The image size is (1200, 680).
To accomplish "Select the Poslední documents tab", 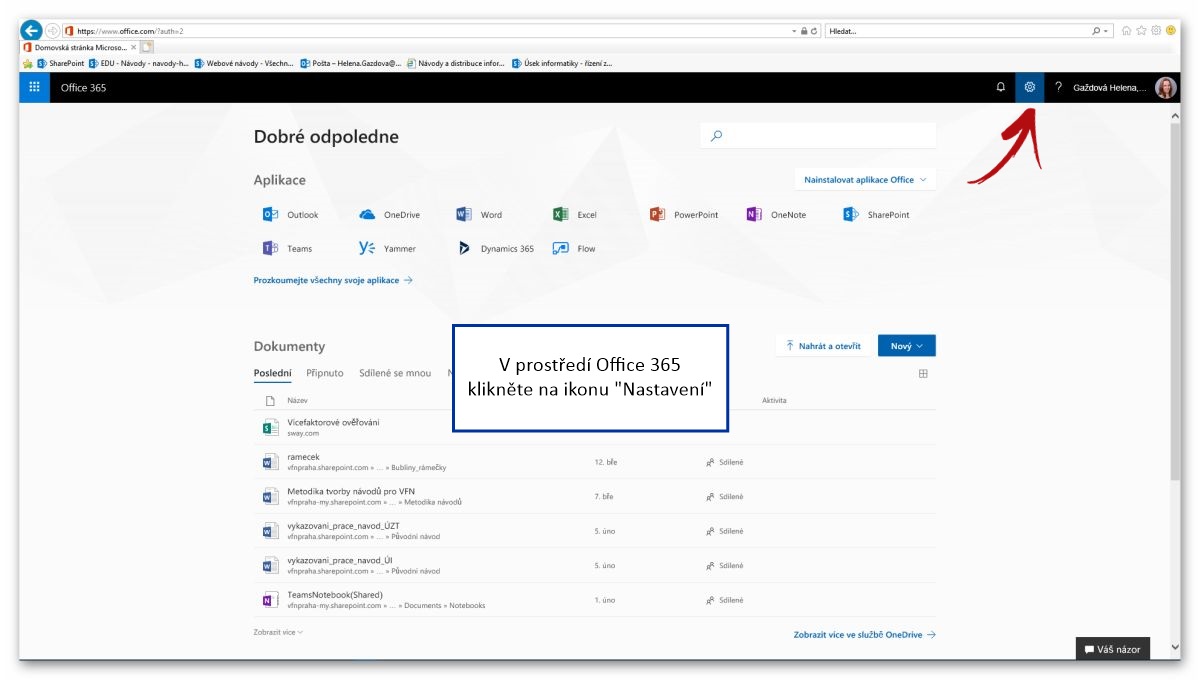I will point(273,373).
